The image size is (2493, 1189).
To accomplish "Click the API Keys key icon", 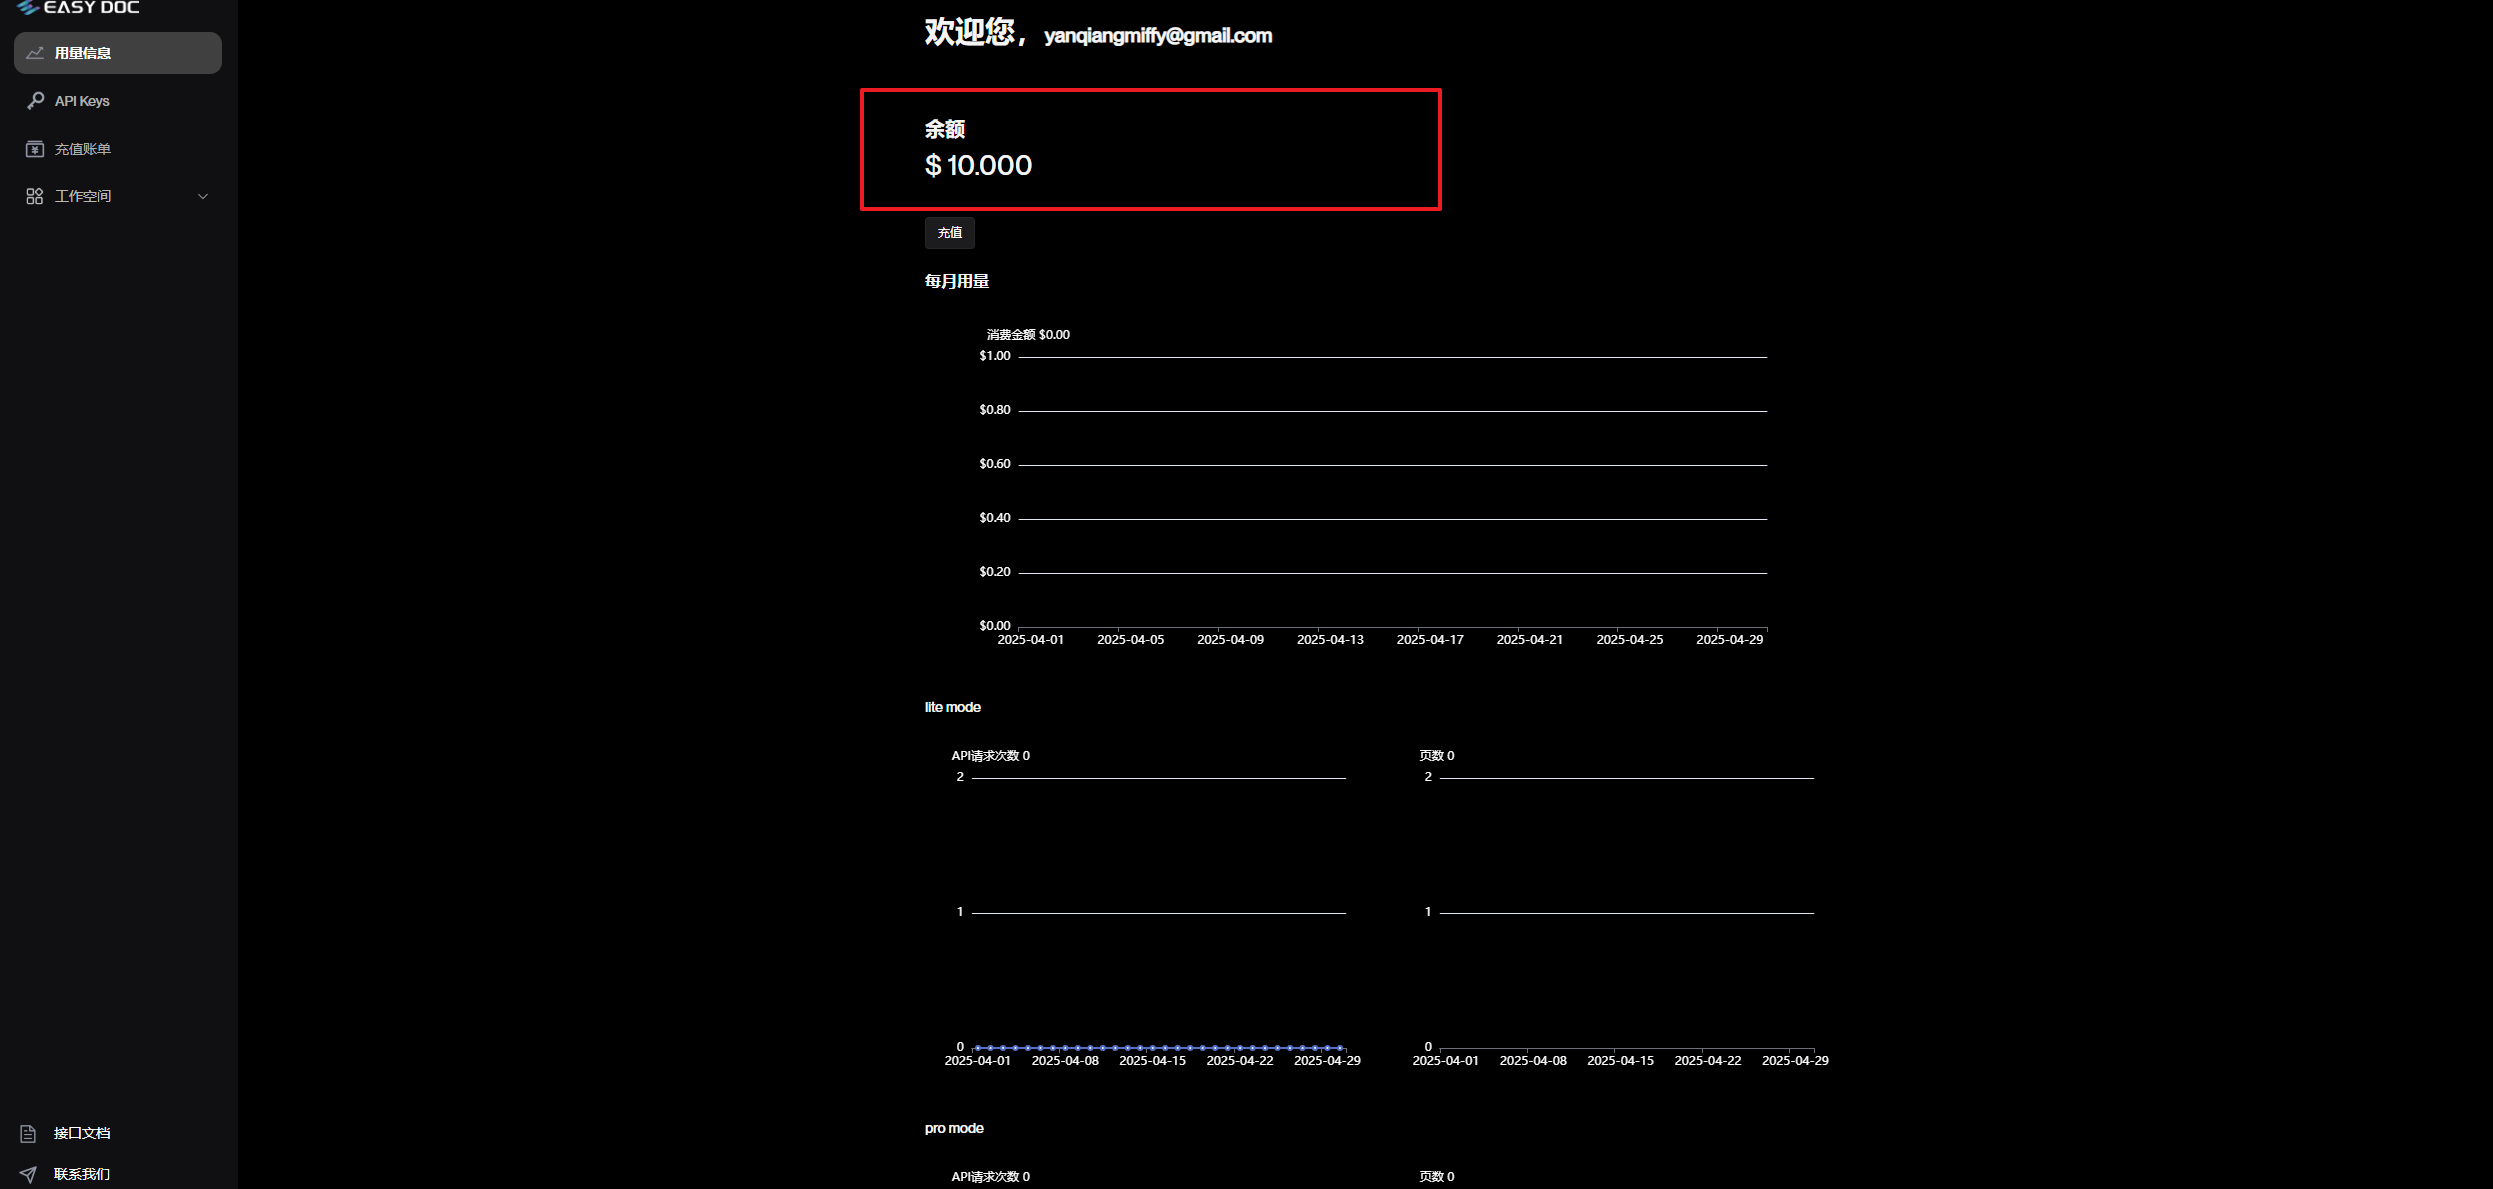I will coord(34,100).
